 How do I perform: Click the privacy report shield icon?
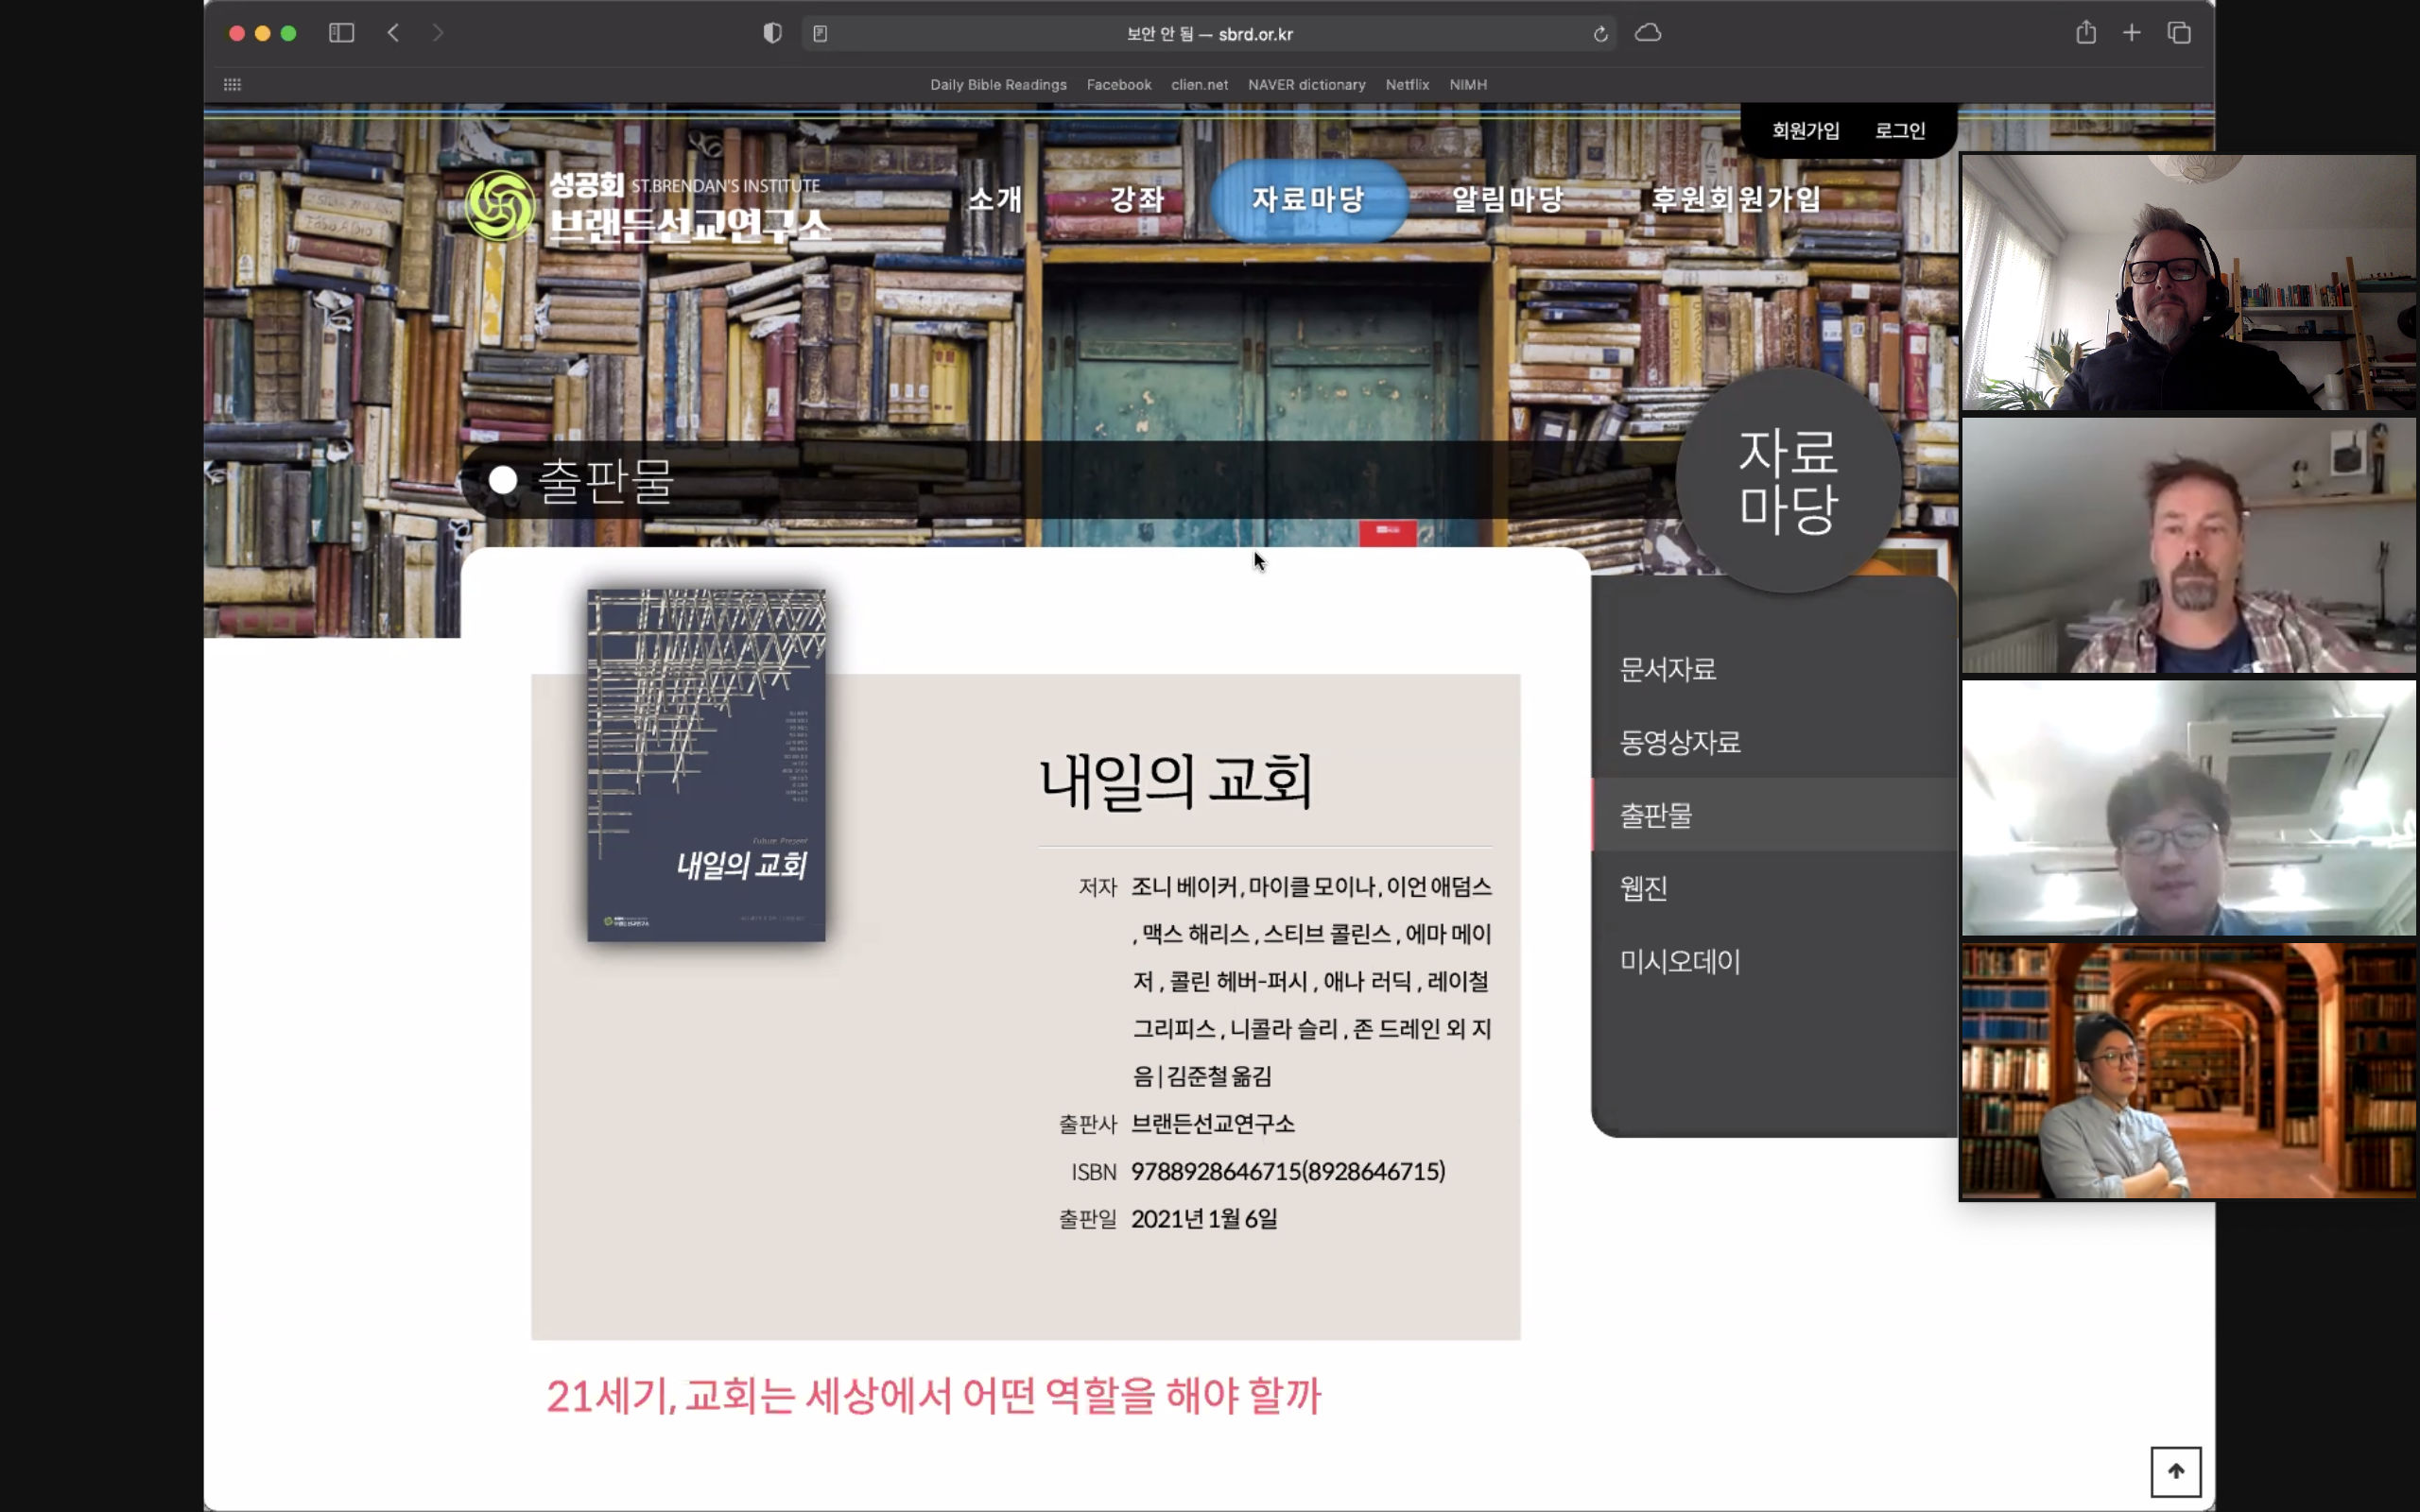(772, 33)
